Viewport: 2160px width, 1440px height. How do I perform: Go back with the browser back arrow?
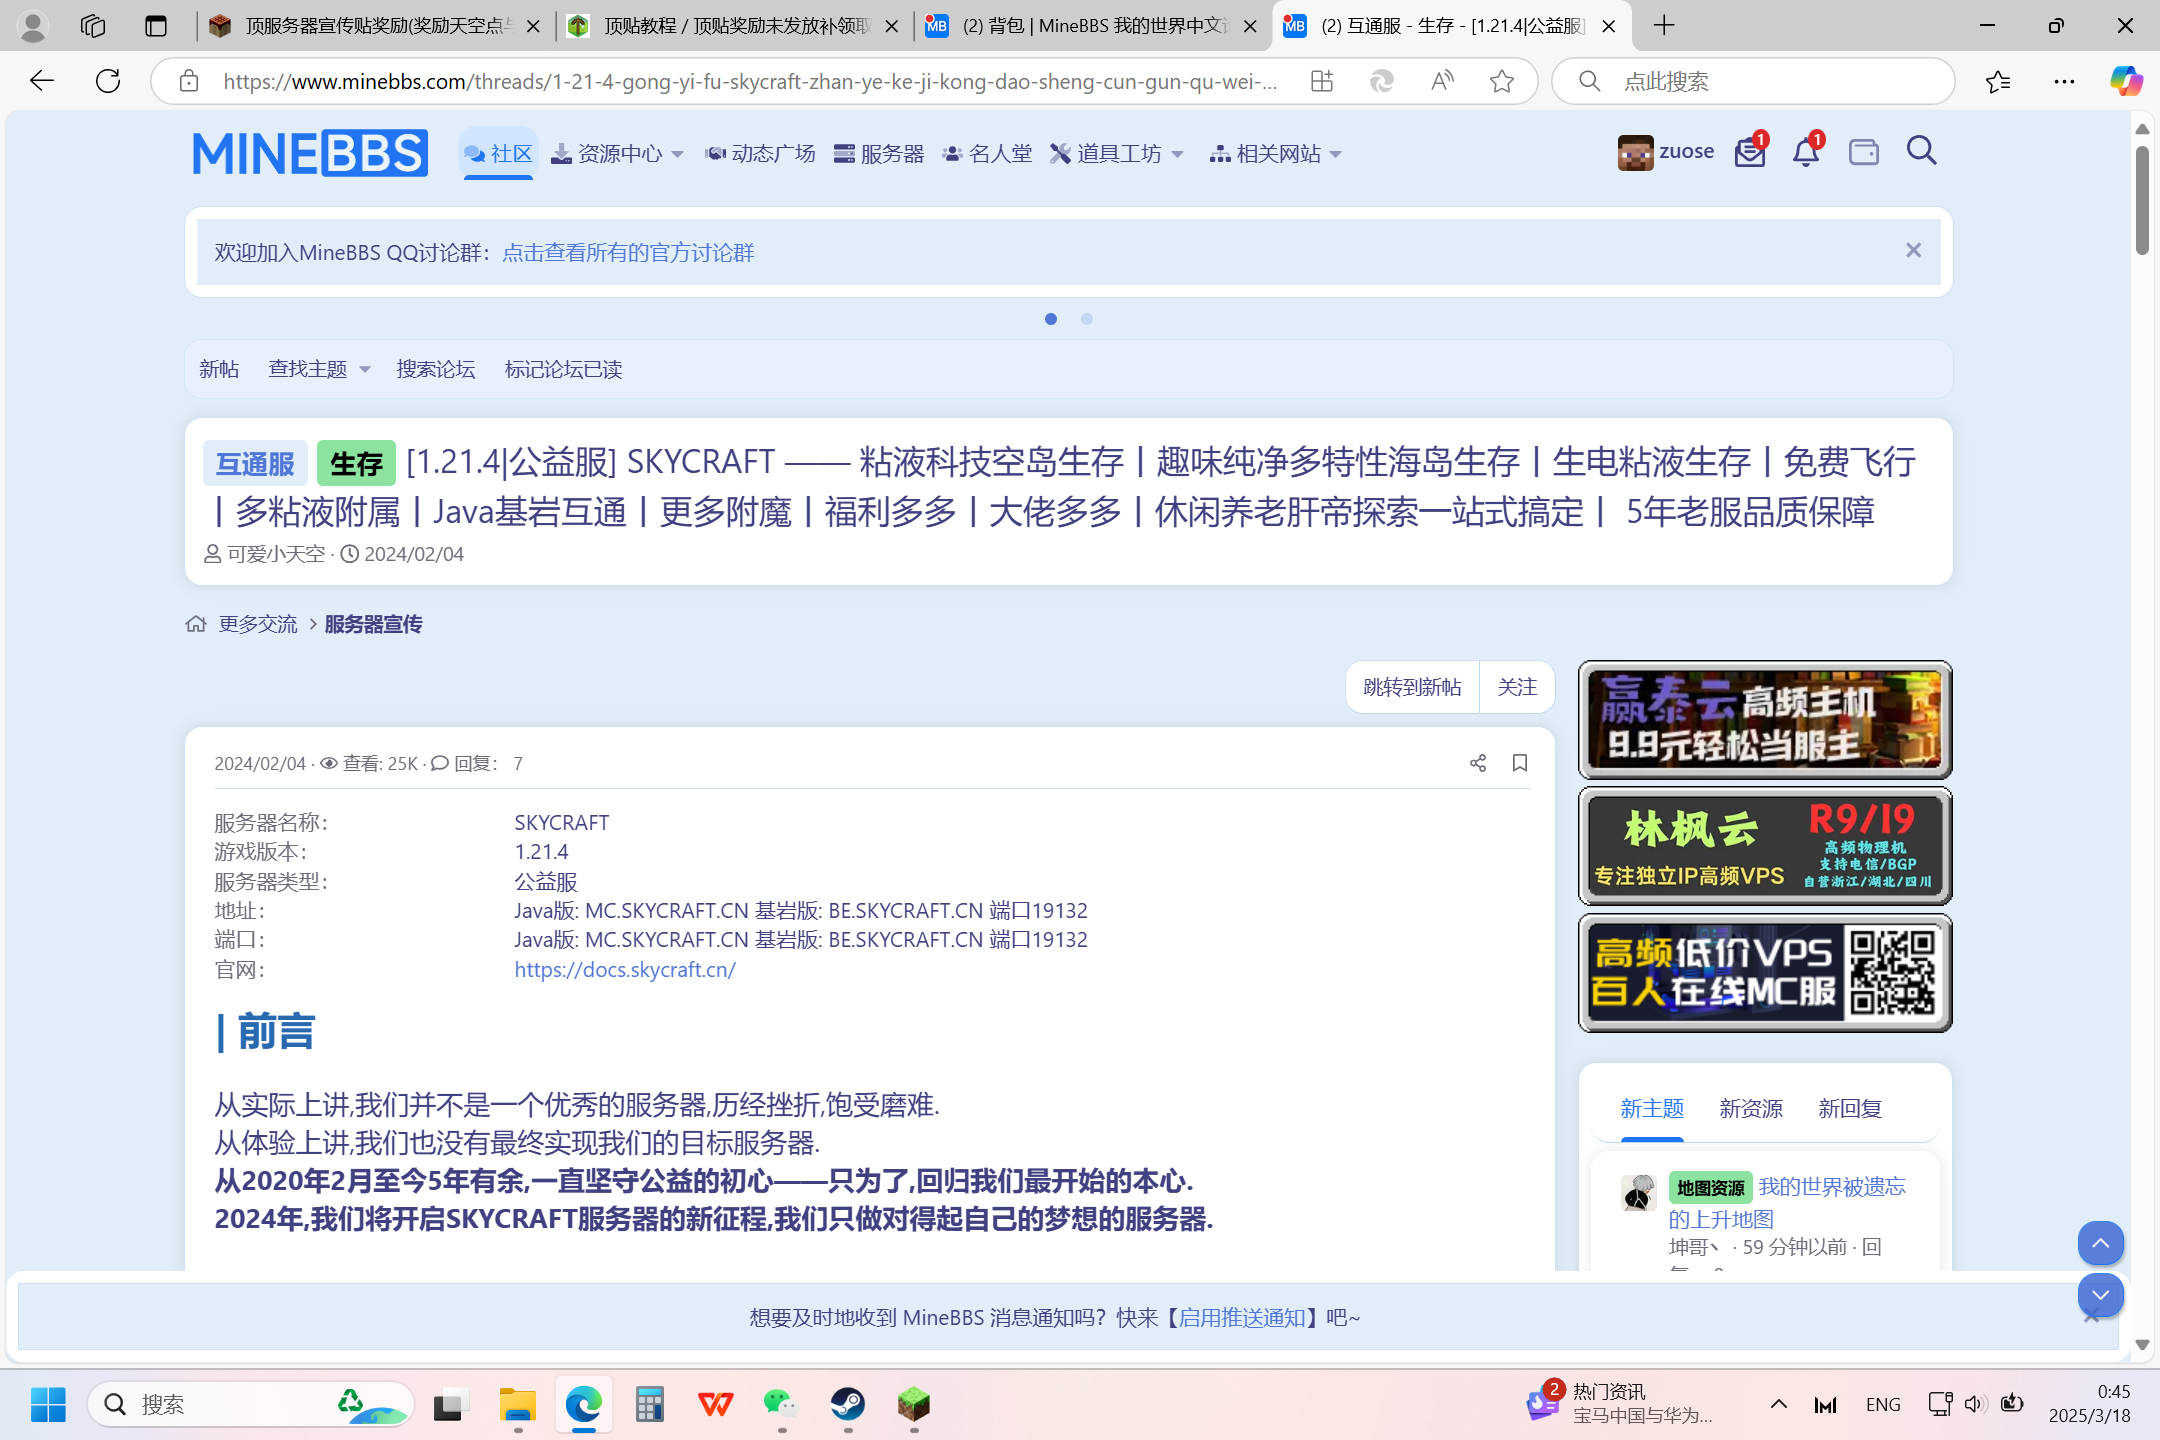coord(41,81)
